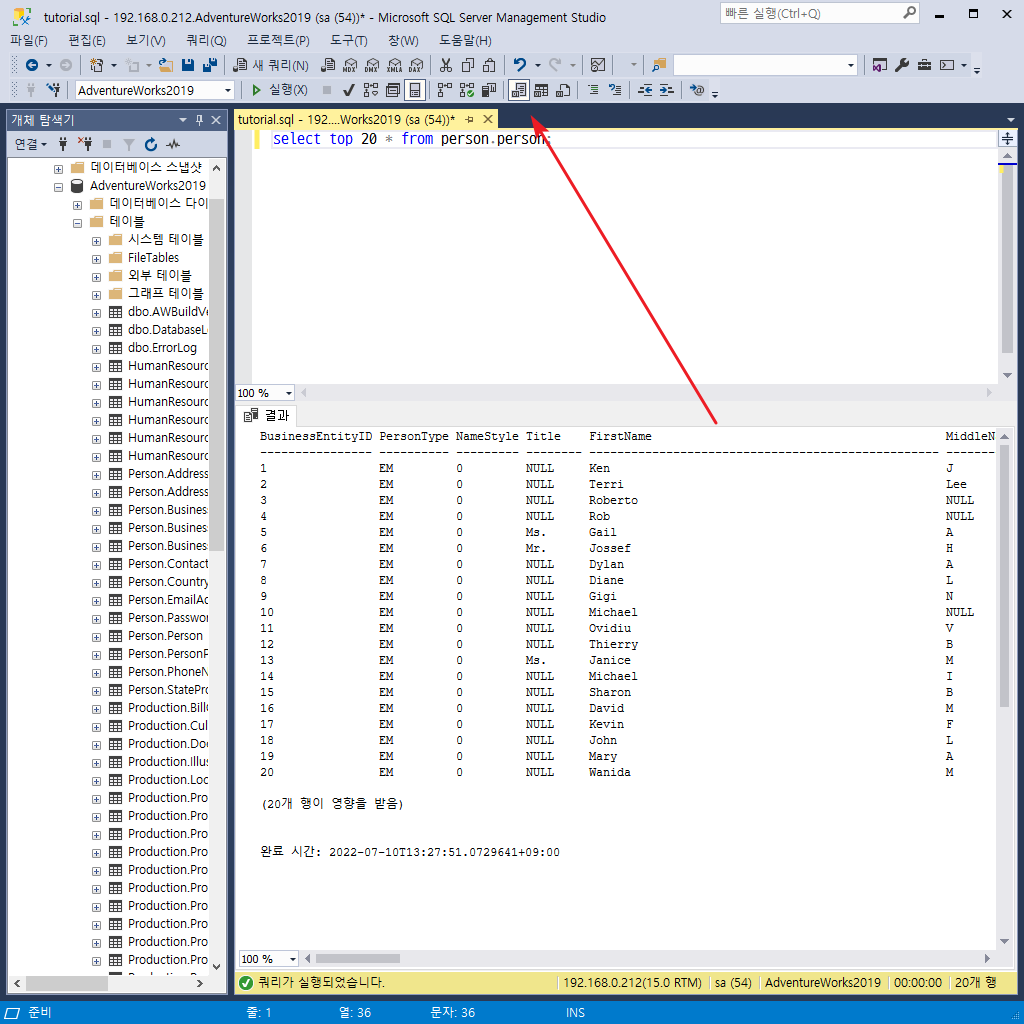The height and width of the screenshot is (1024, 1024).
Task: Run the query with 실행(X)
Action: coord(279,90)
